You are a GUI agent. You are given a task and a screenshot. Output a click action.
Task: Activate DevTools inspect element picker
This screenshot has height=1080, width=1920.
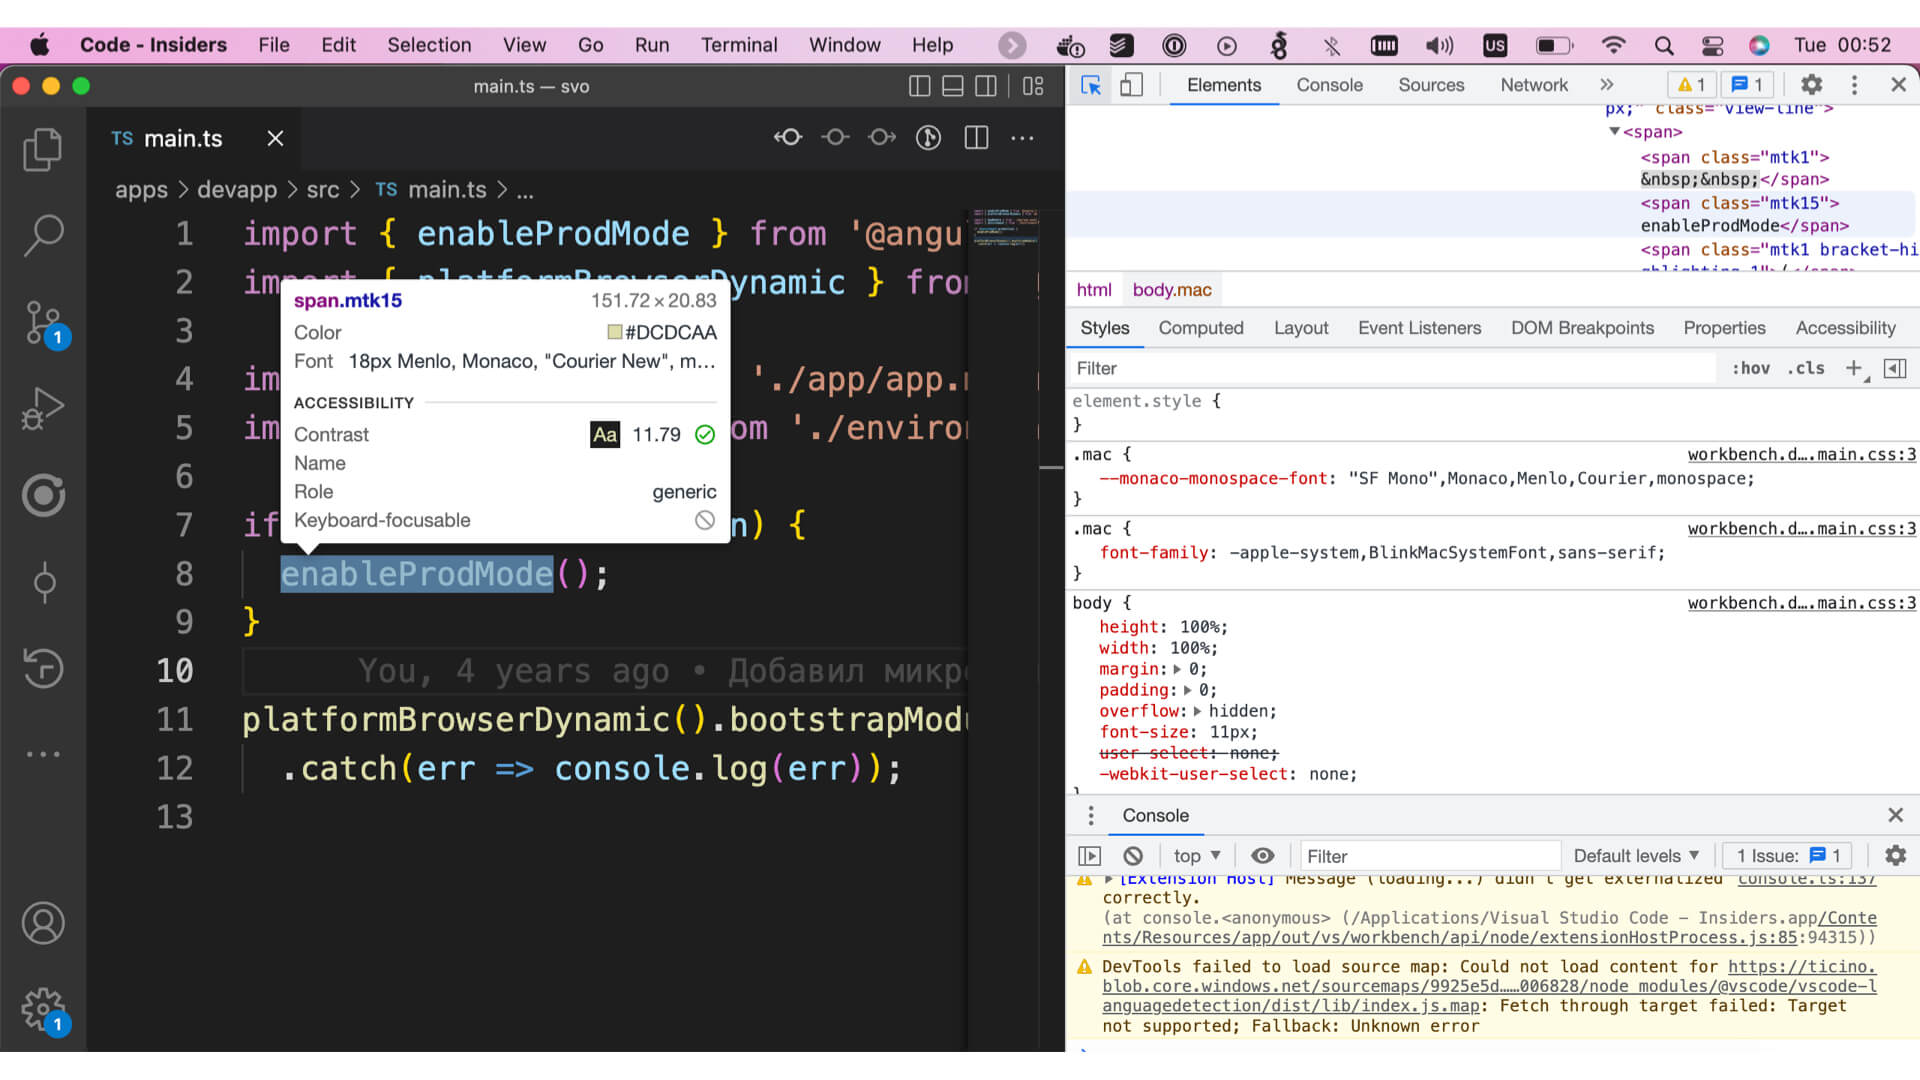tap(1091, 85)
